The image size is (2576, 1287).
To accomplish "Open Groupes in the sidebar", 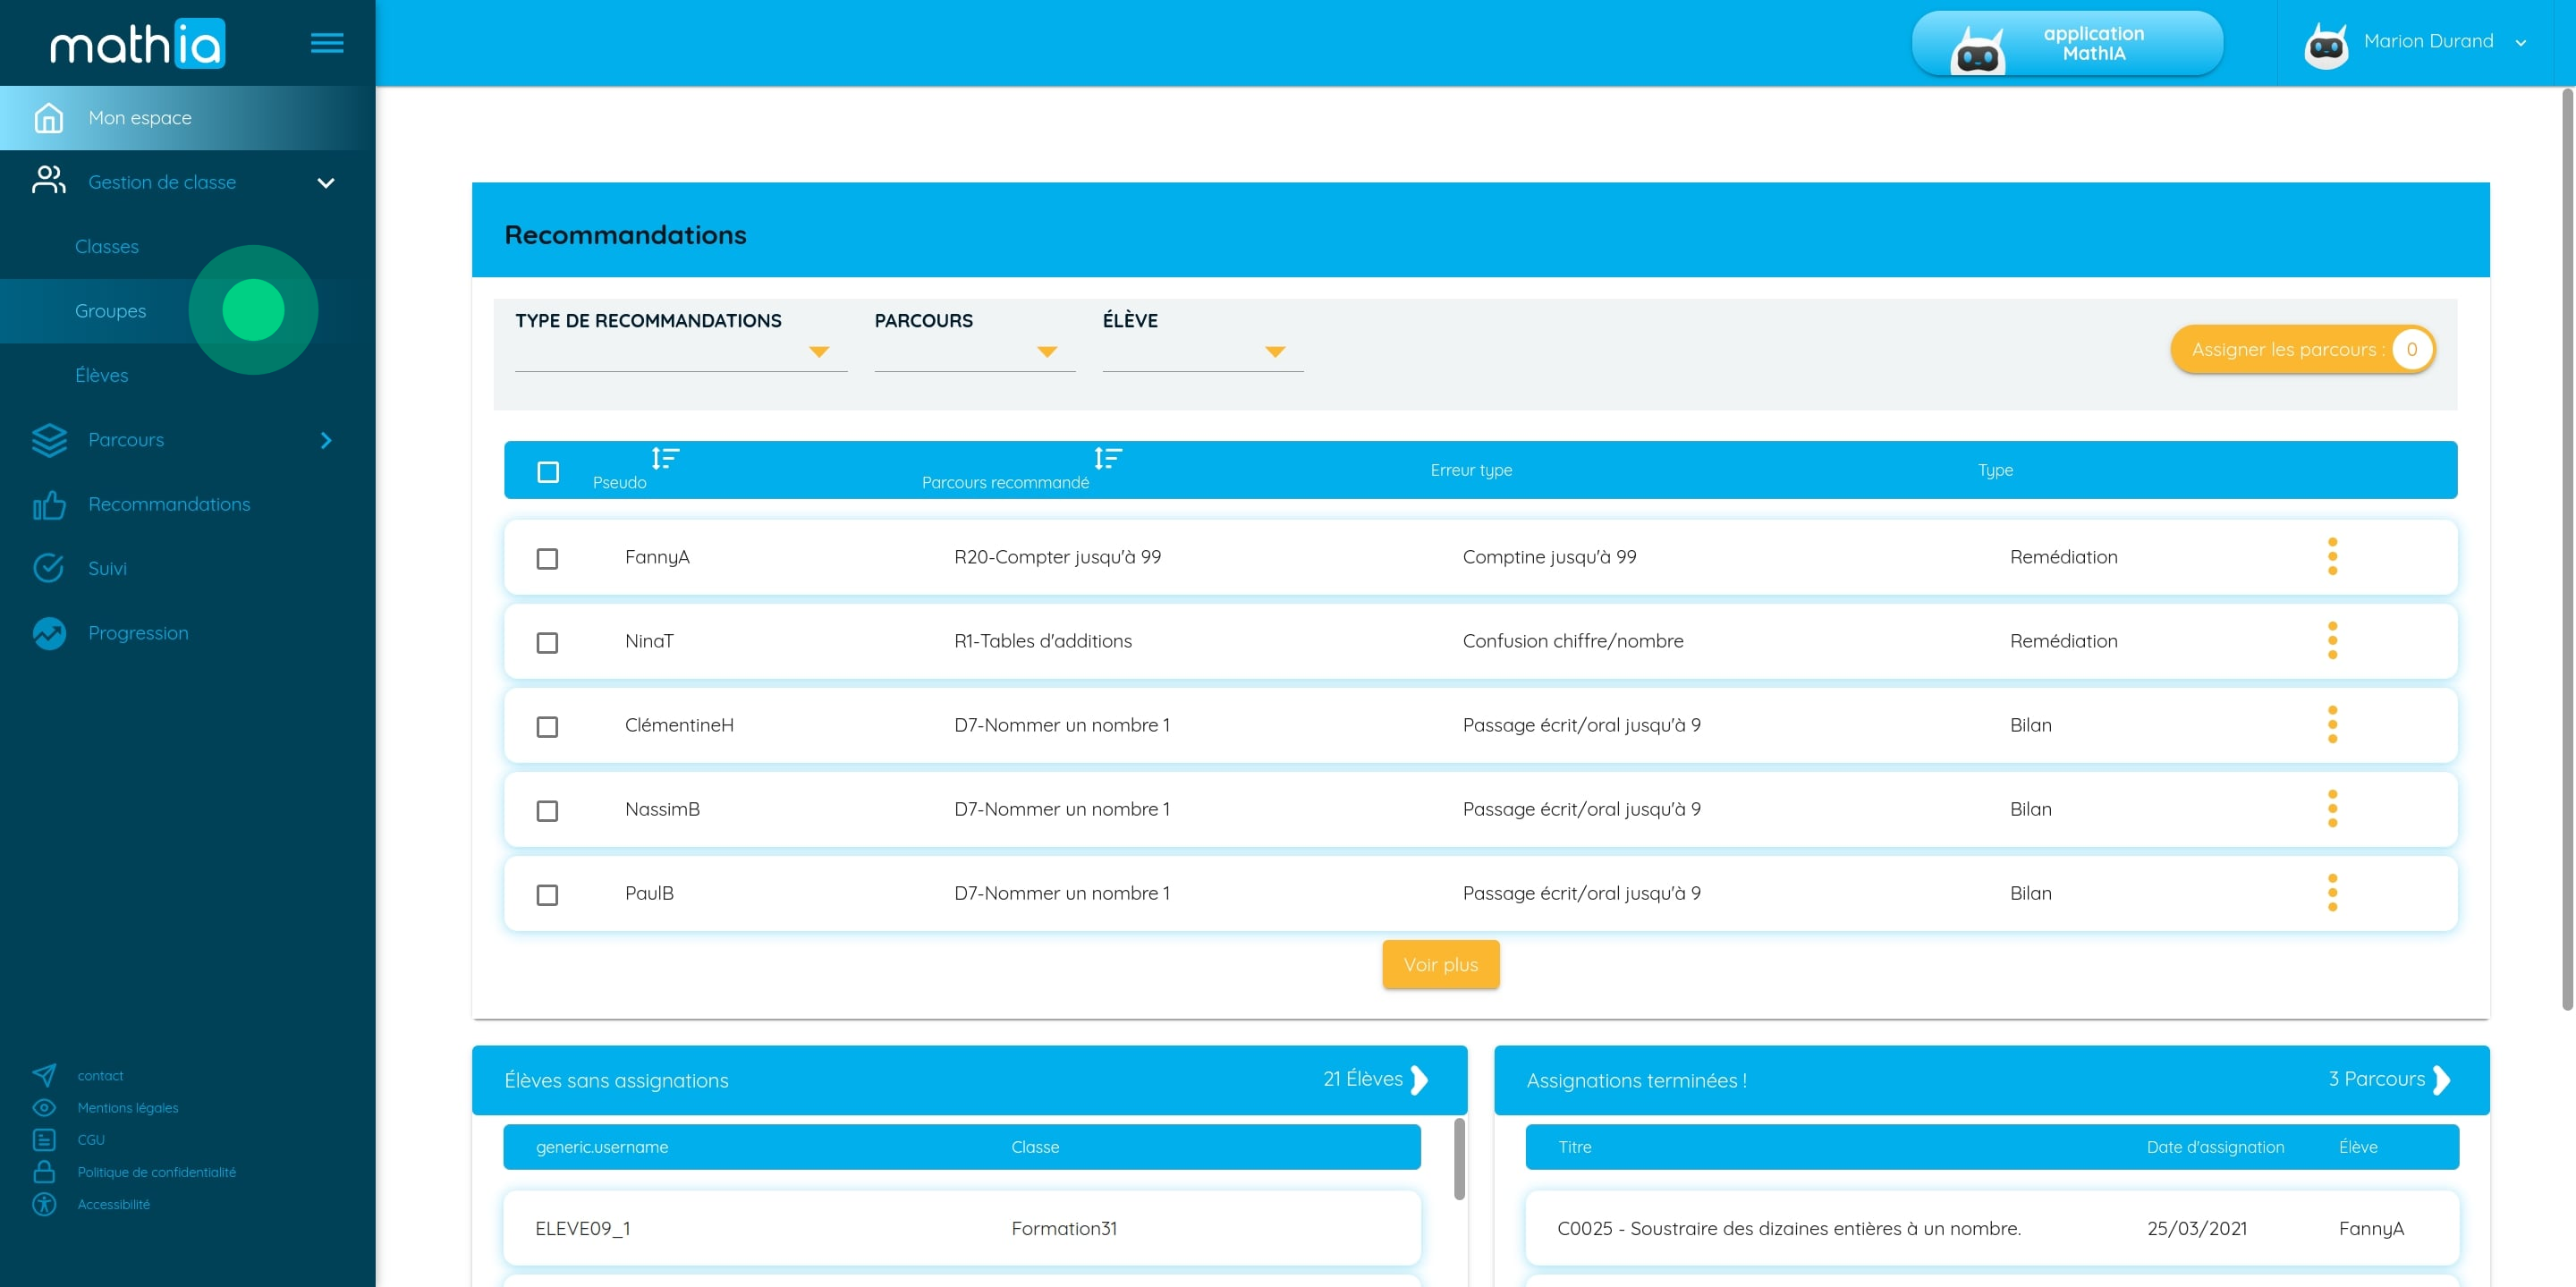I will pyautogui.click(x=110, y=311).
